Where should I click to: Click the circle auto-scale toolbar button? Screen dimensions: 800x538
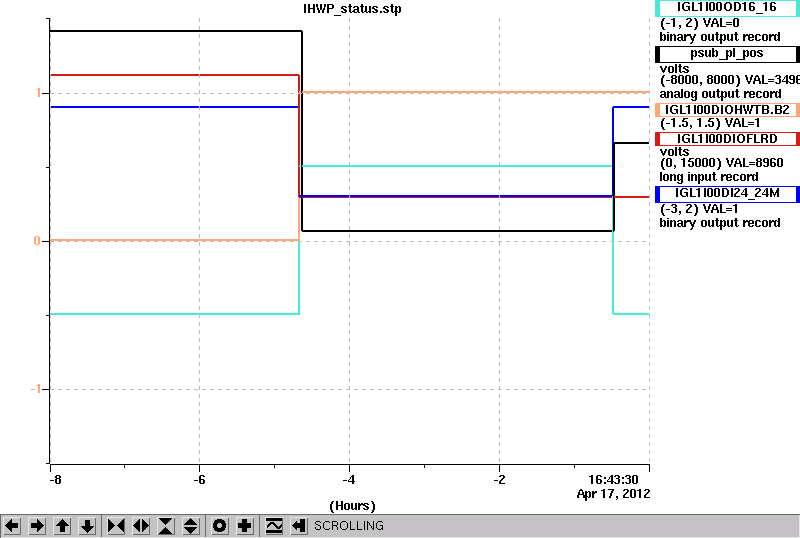click(x=220, y=526)
